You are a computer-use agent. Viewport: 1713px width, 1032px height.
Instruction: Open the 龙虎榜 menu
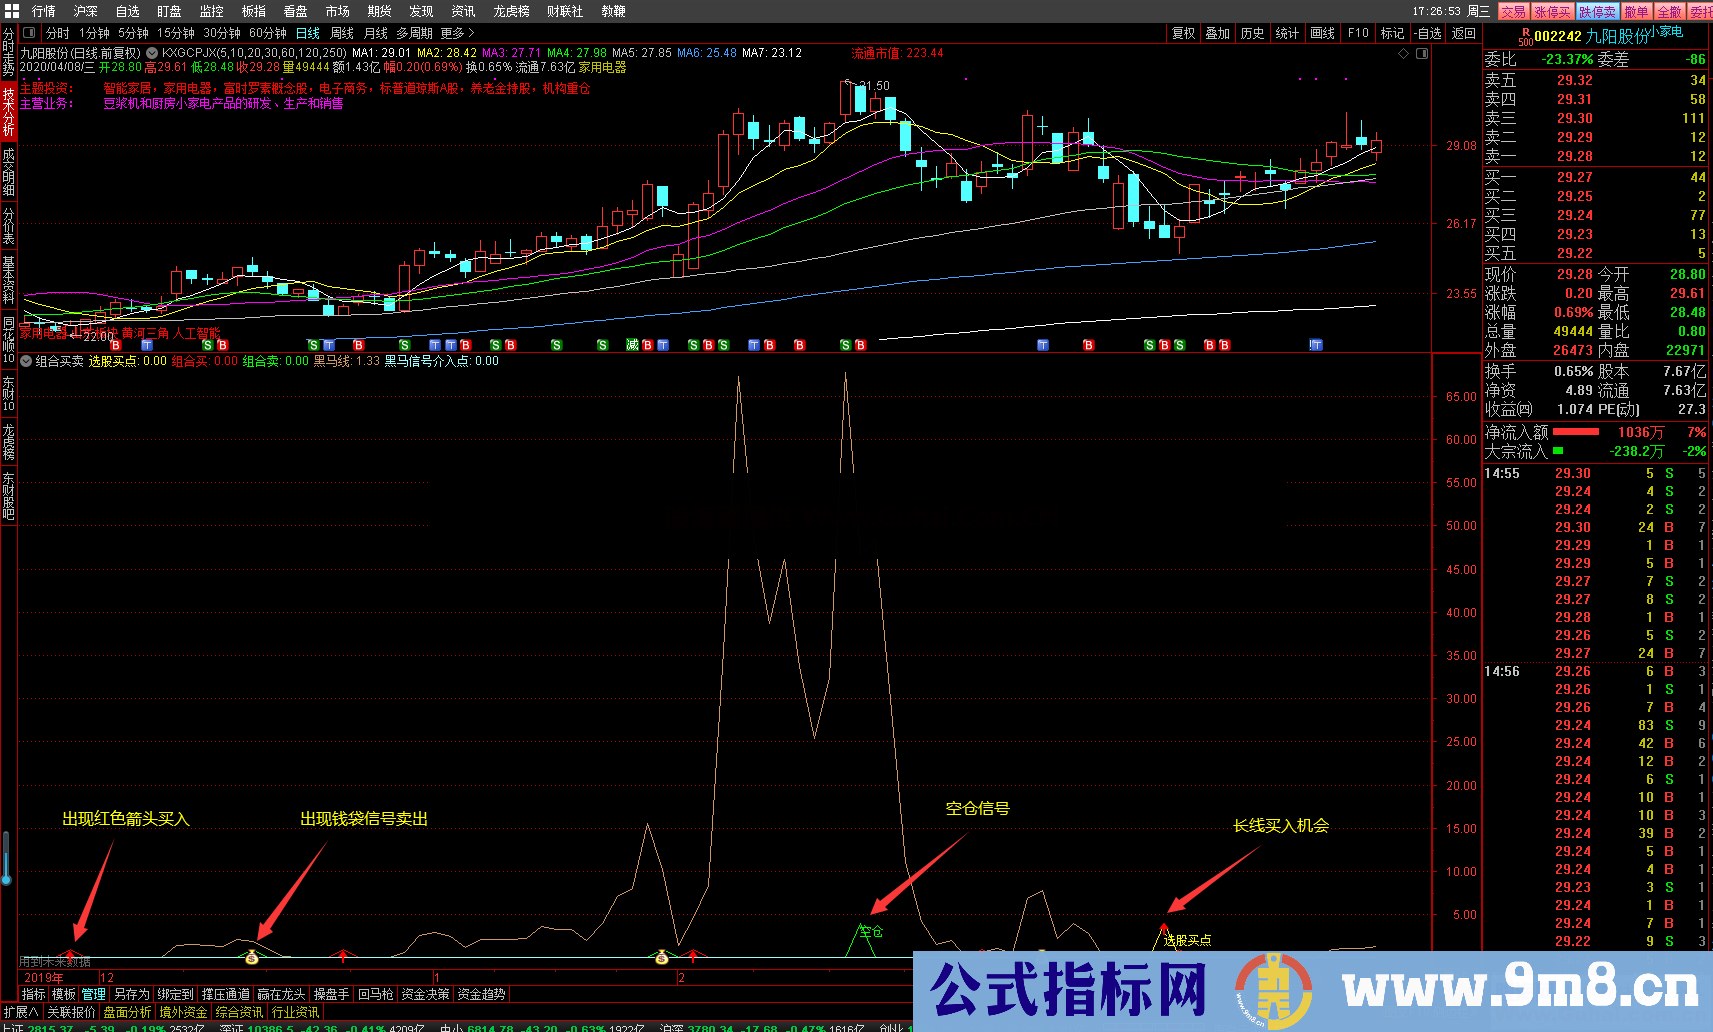(509, 11)
